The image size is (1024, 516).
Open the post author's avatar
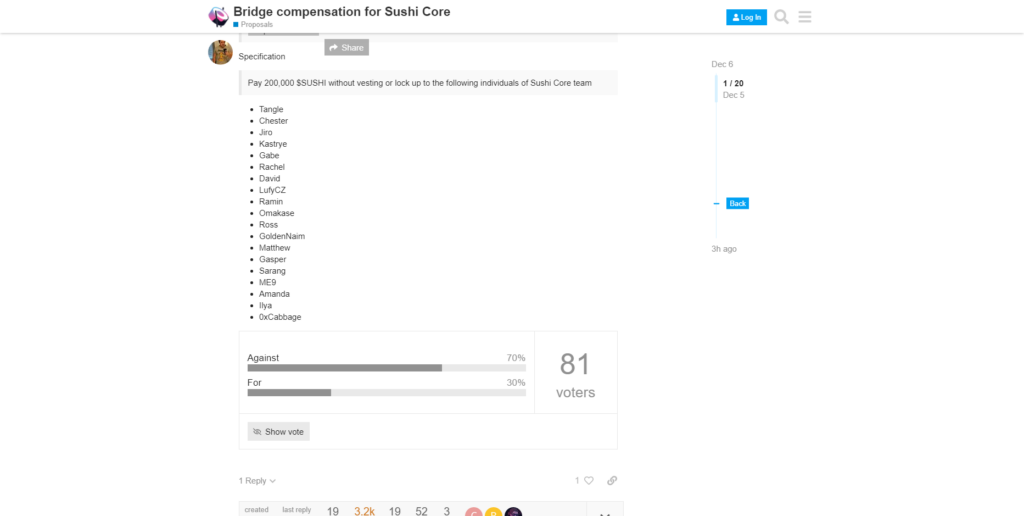(221, 52)
